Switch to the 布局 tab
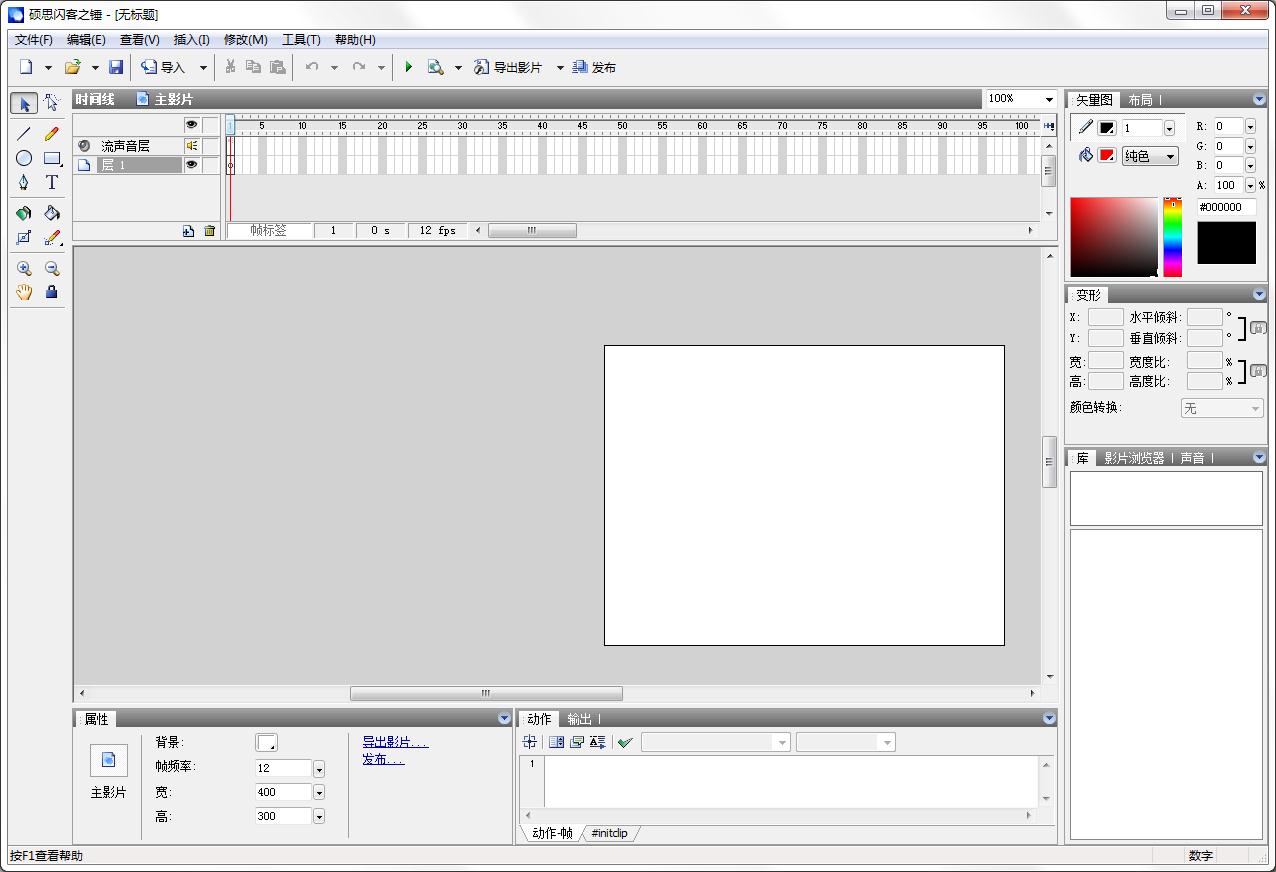 (x=1140, y=100)
